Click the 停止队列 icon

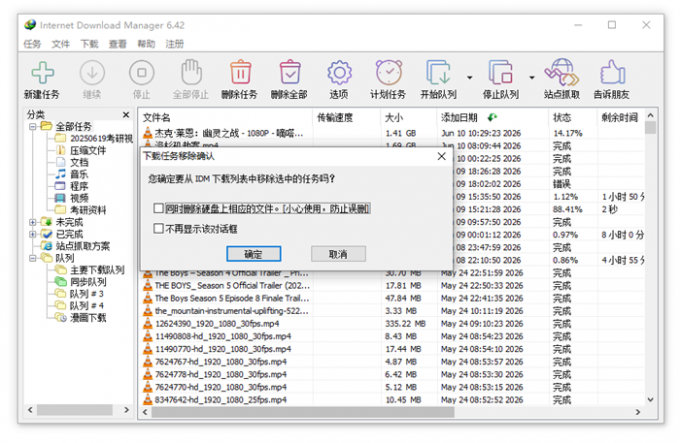501,72
